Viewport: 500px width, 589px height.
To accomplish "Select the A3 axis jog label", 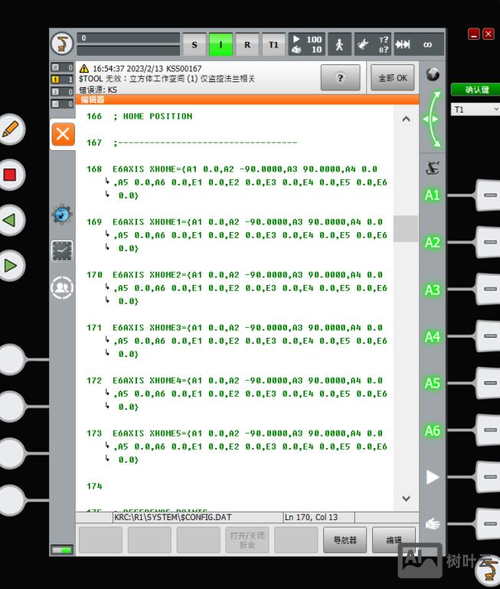I will (432, 290).
